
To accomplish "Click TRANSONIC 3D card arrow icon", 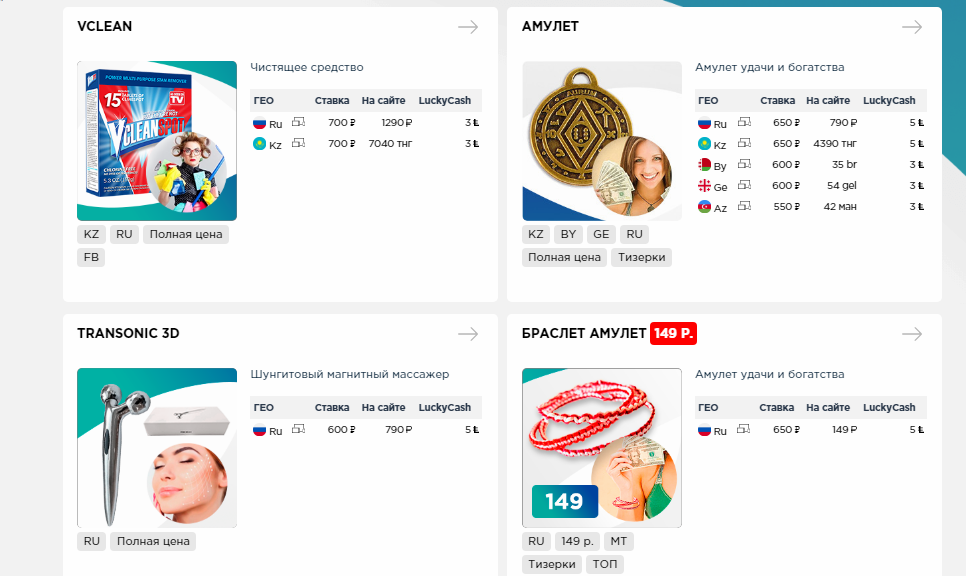I will point(468,334).
